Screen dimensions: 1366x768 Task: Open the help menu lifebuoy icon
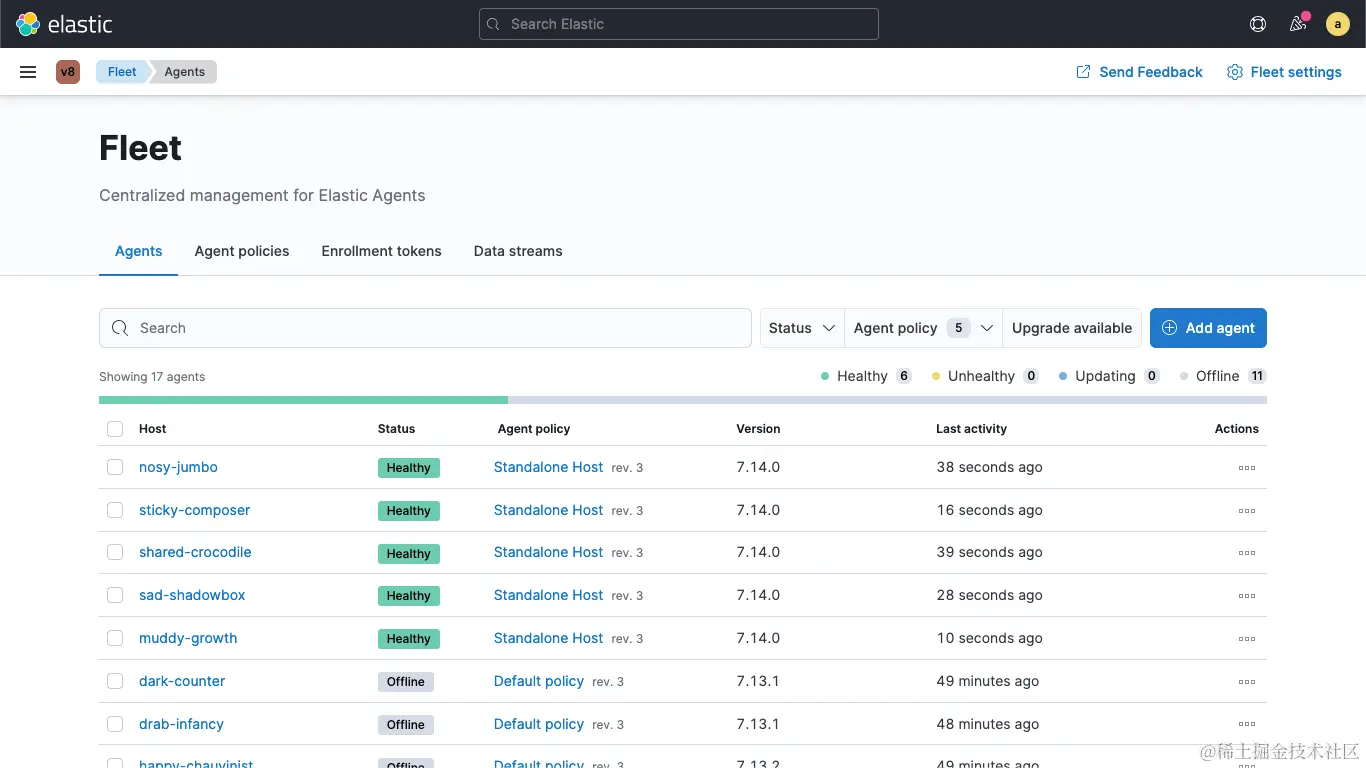pos(1258,24)
